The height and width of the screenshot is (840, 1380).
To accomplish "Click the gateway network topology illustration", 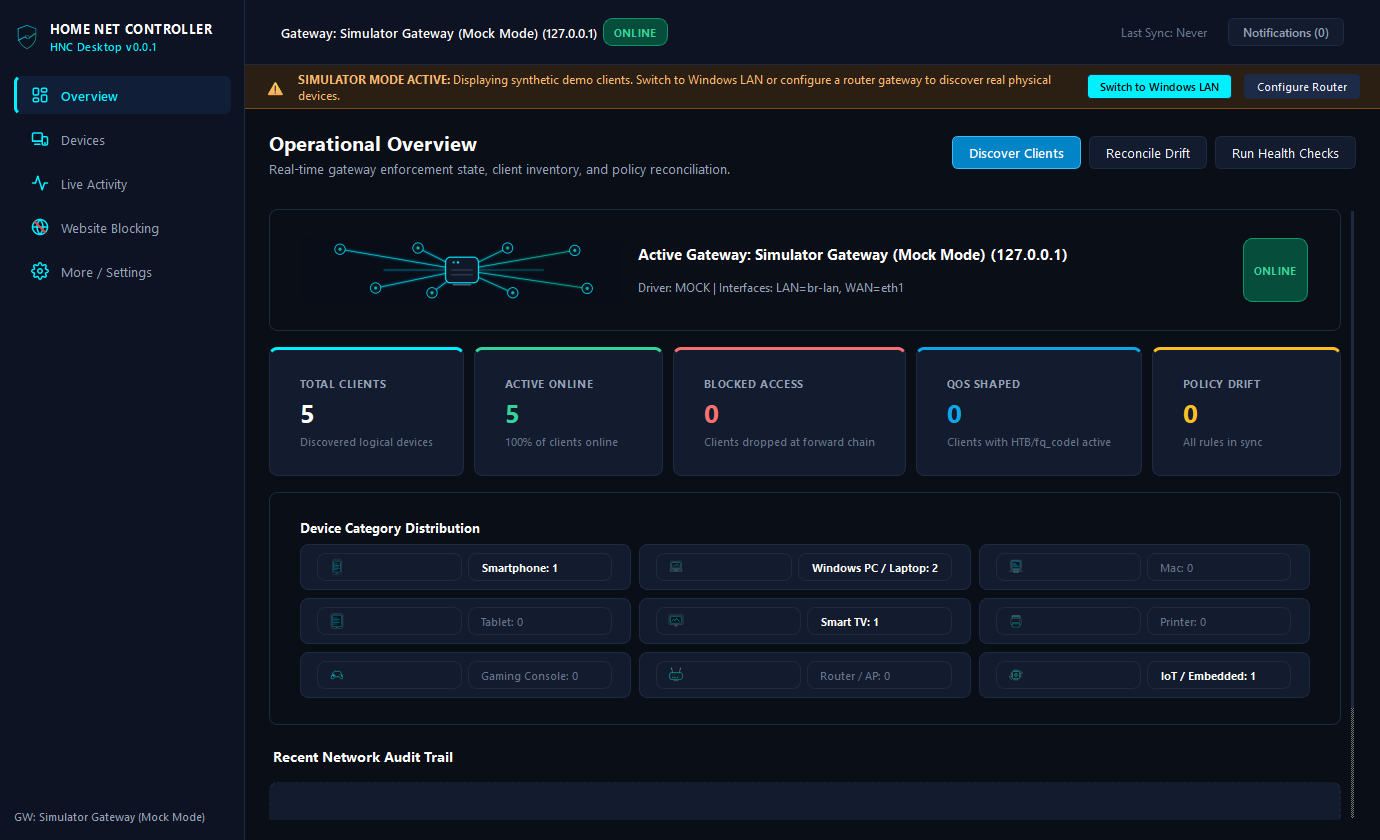I will pyautogui.click(x=463, y=269).
